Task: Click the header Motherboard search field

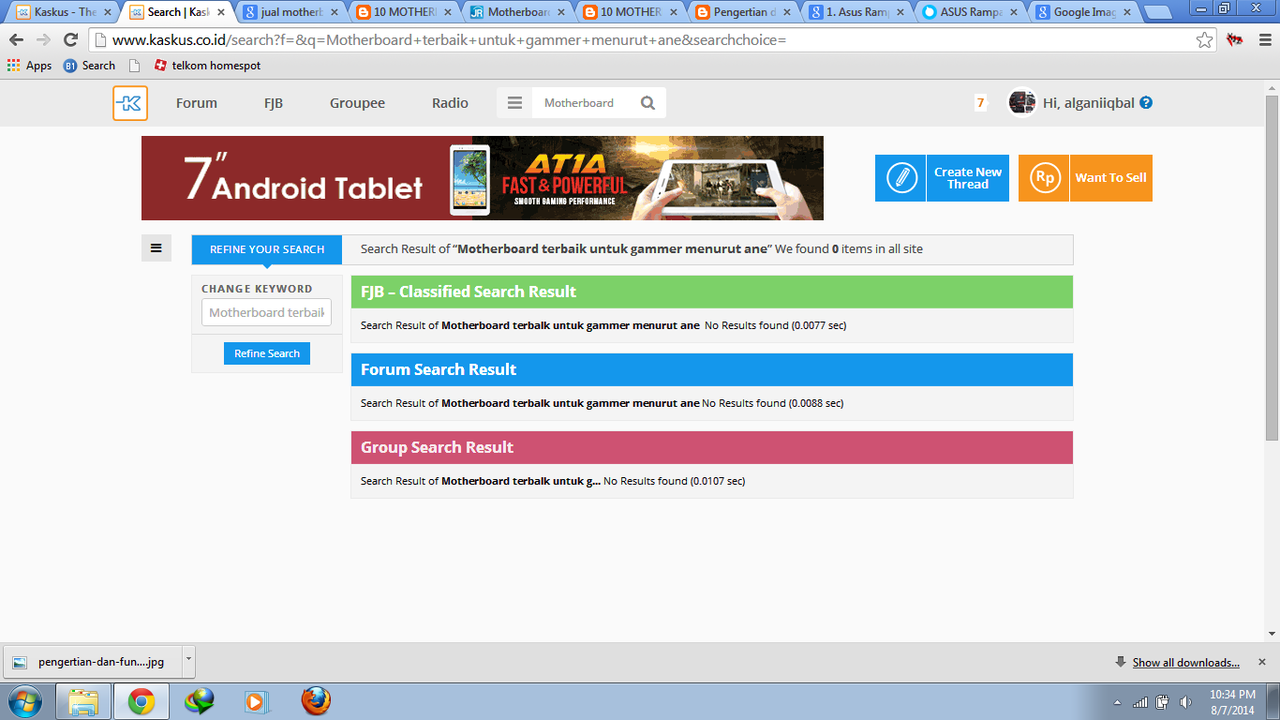Action: pos(585,103)
